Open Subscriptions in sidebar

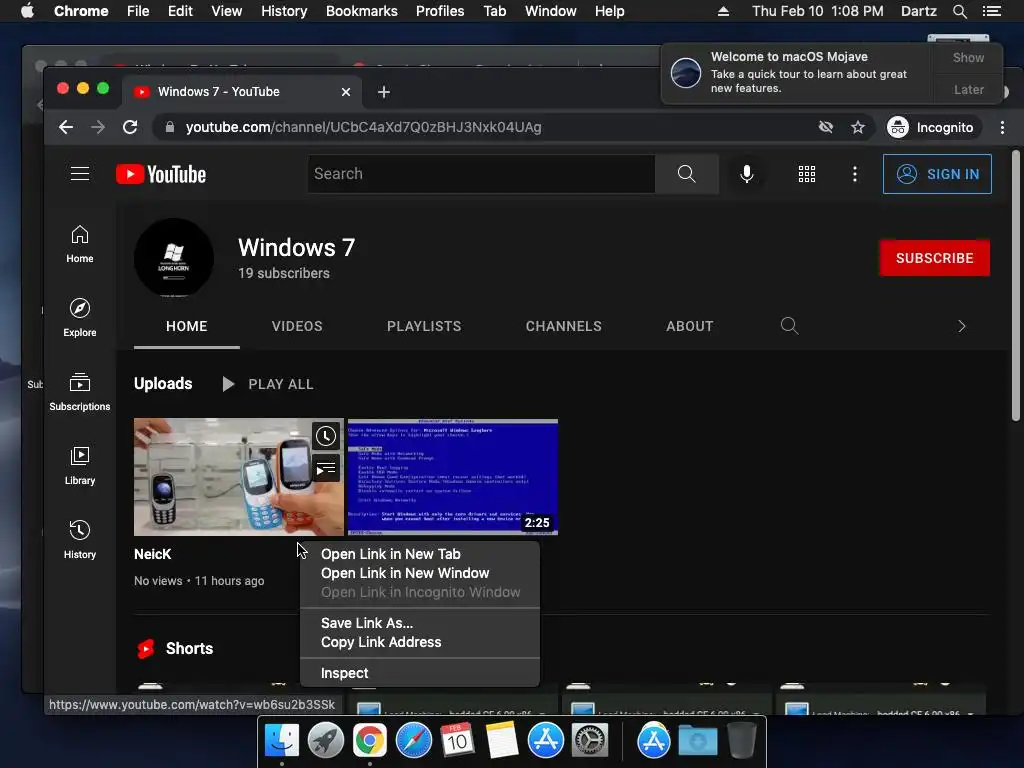pyautogui.click(x=80, y=392)
